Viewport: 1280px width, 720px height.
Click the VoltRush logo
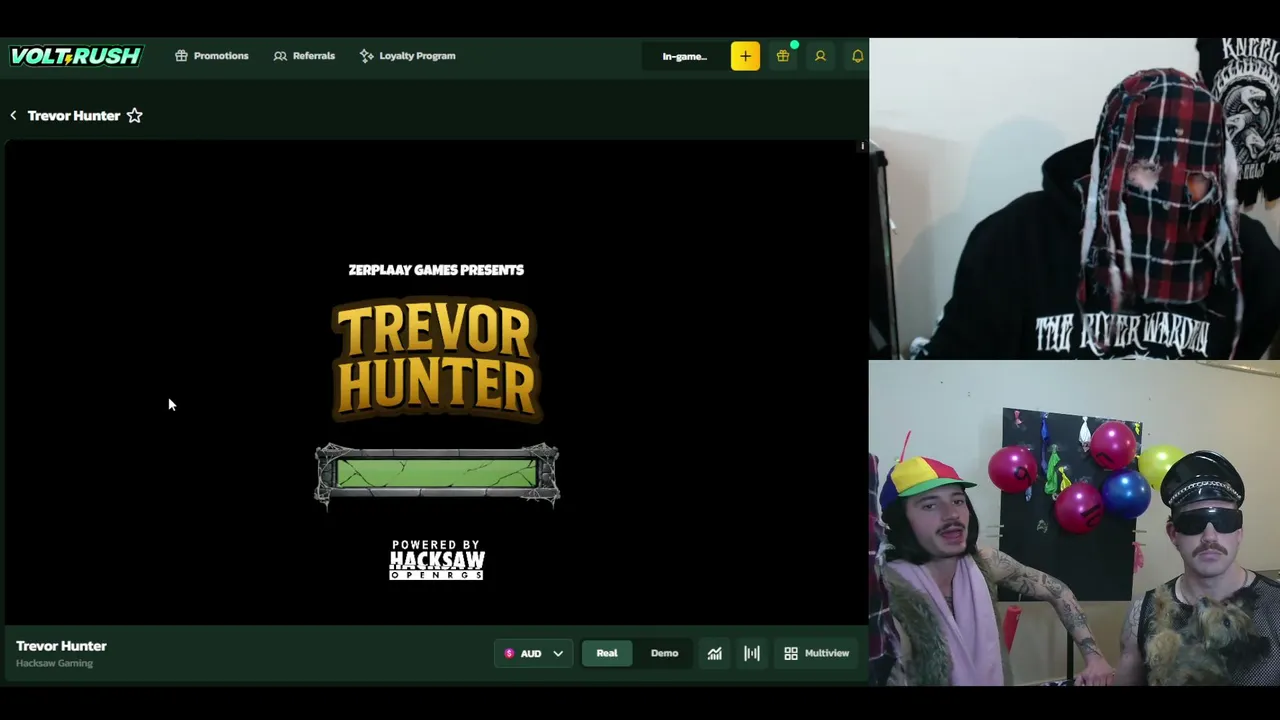[x=76, y=56]
